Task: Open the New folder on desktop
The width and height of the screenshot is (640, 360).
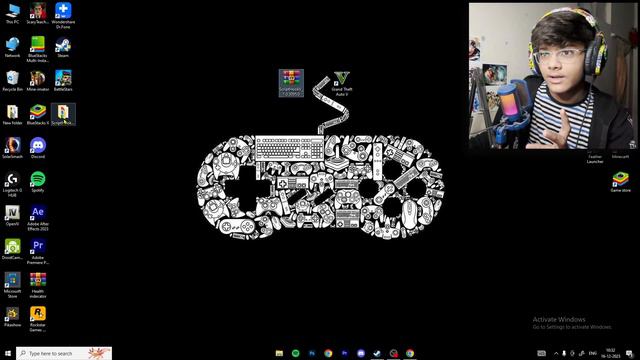Action: click(12, 115)
